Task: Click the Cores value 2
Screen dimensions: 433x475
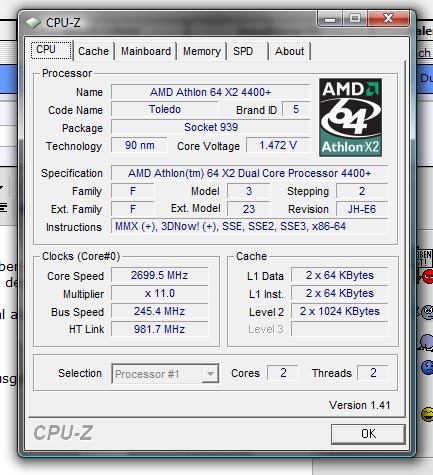Action: click(283, 372)
